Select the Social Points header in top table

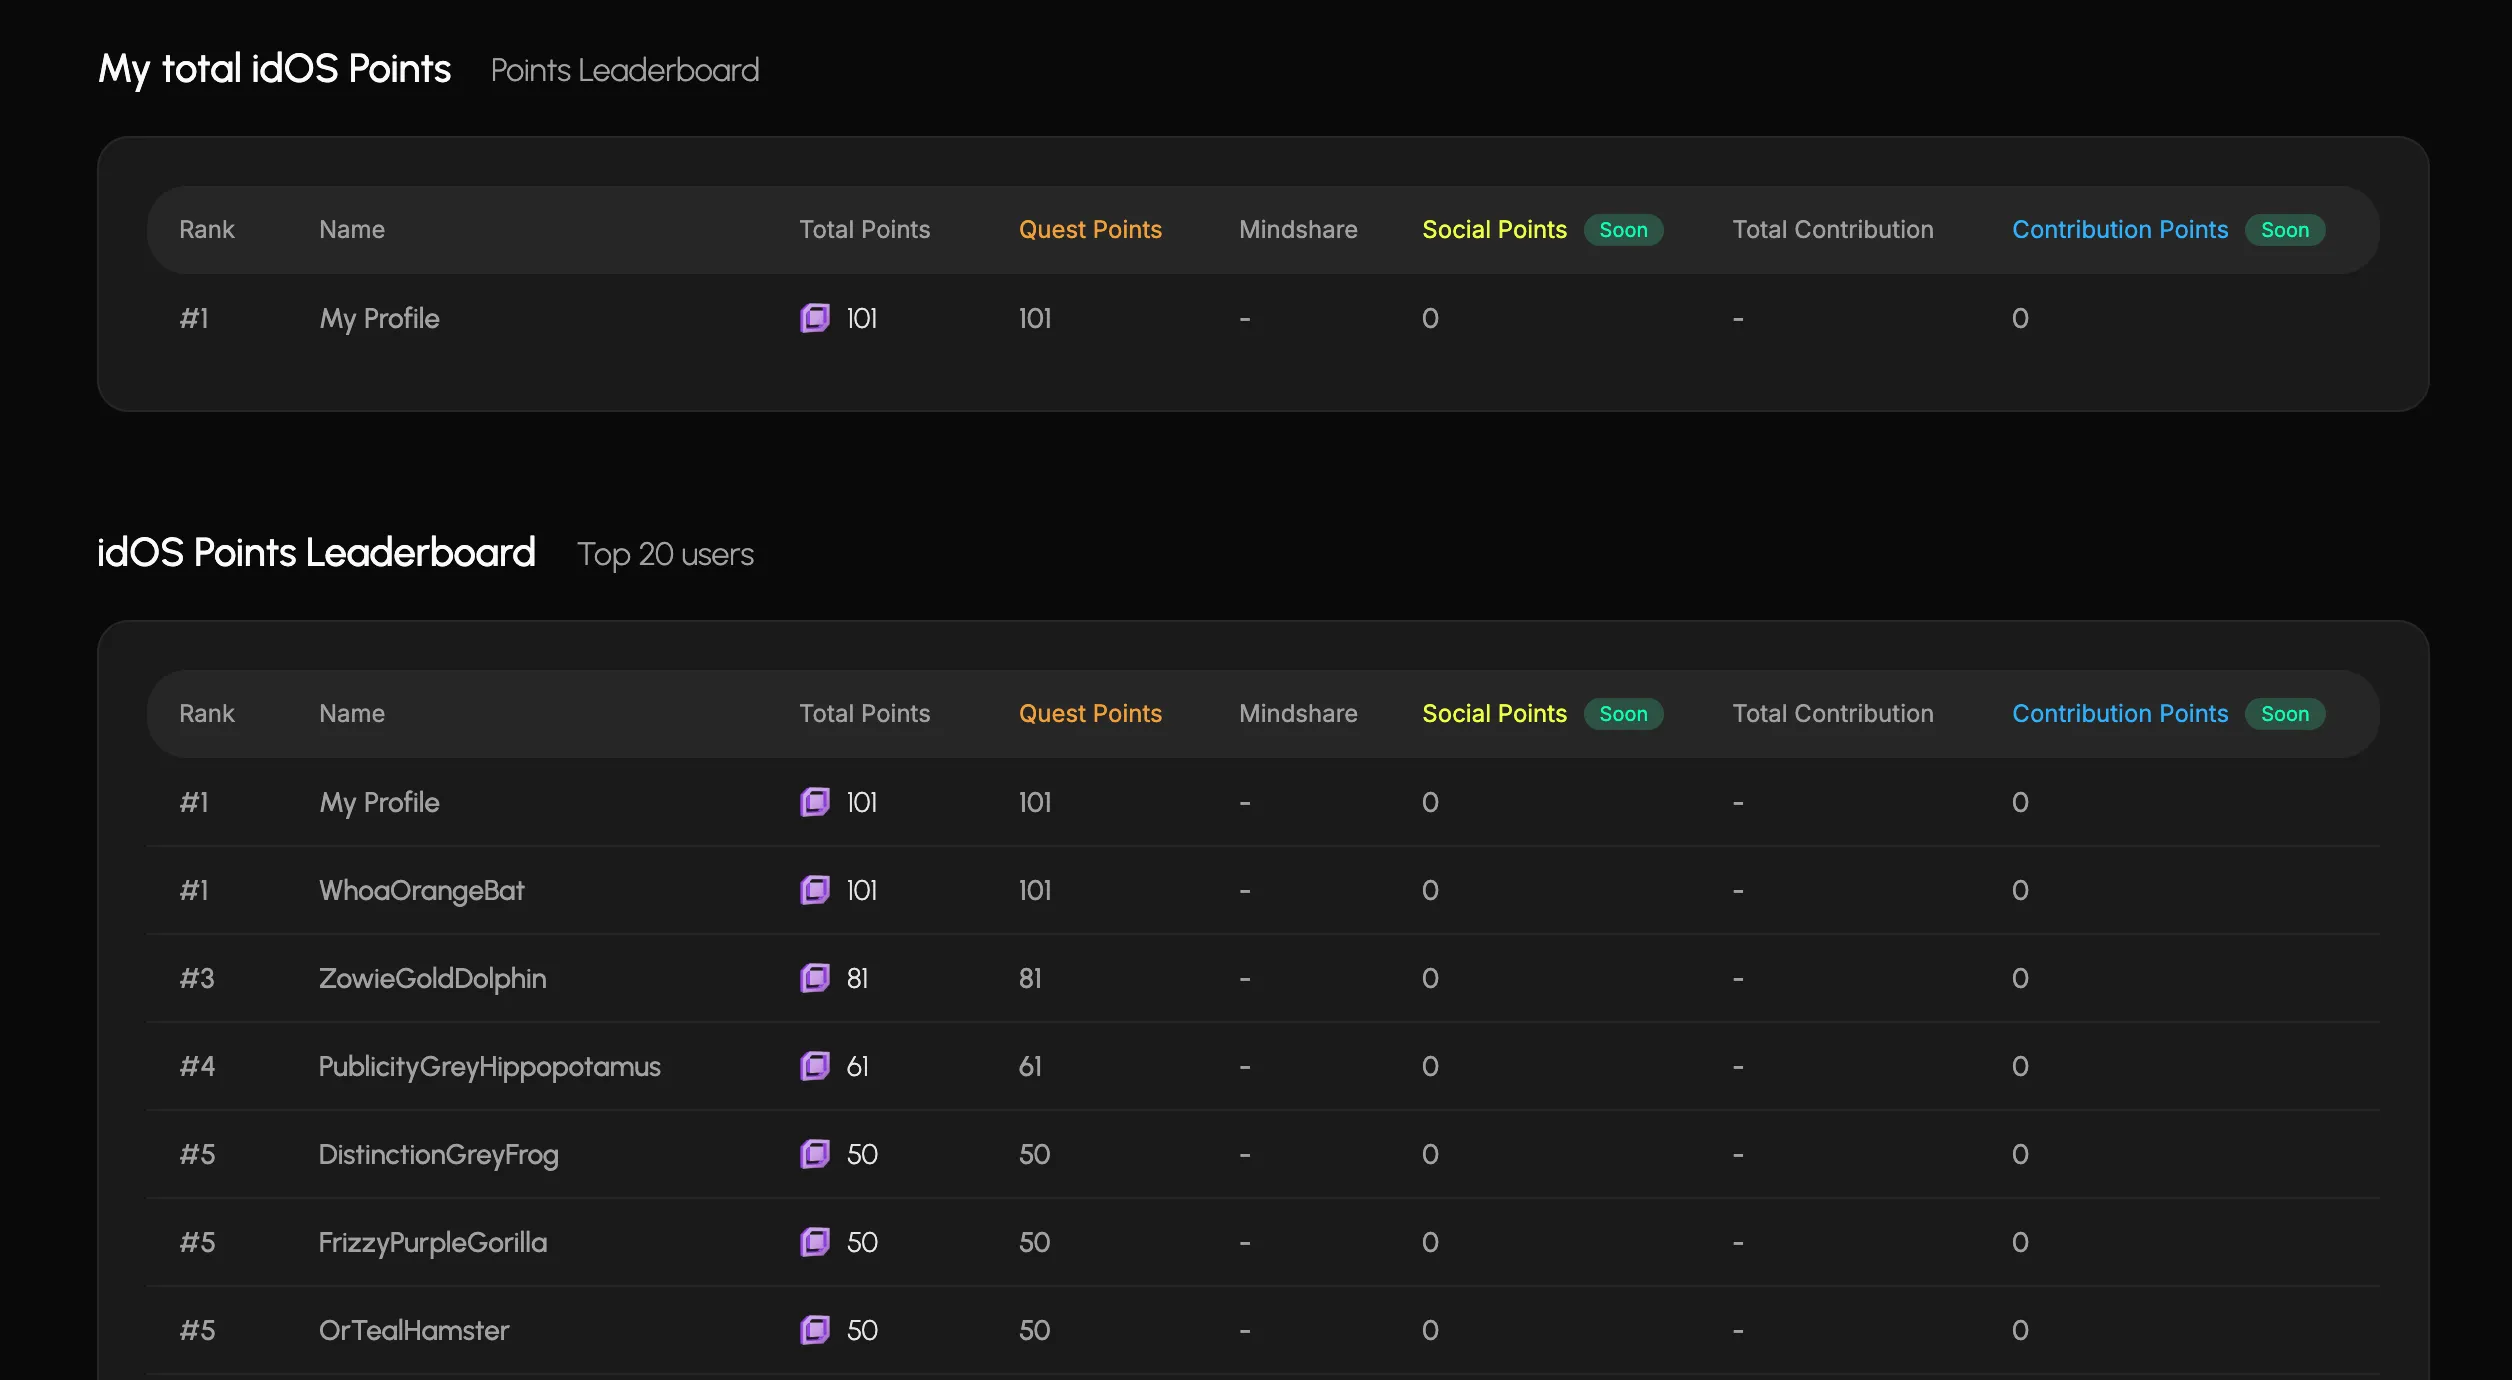1494,230
